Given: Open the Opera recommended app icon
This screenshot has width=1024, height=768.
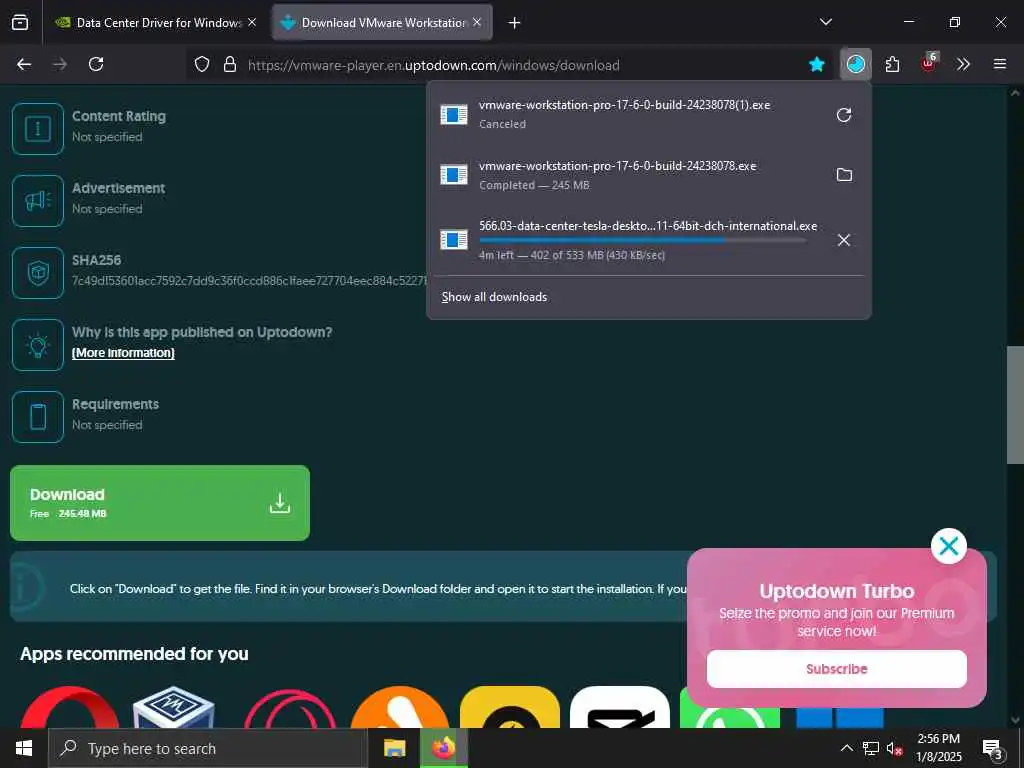Looking at the screenshot, I should [x=69, y=708].
